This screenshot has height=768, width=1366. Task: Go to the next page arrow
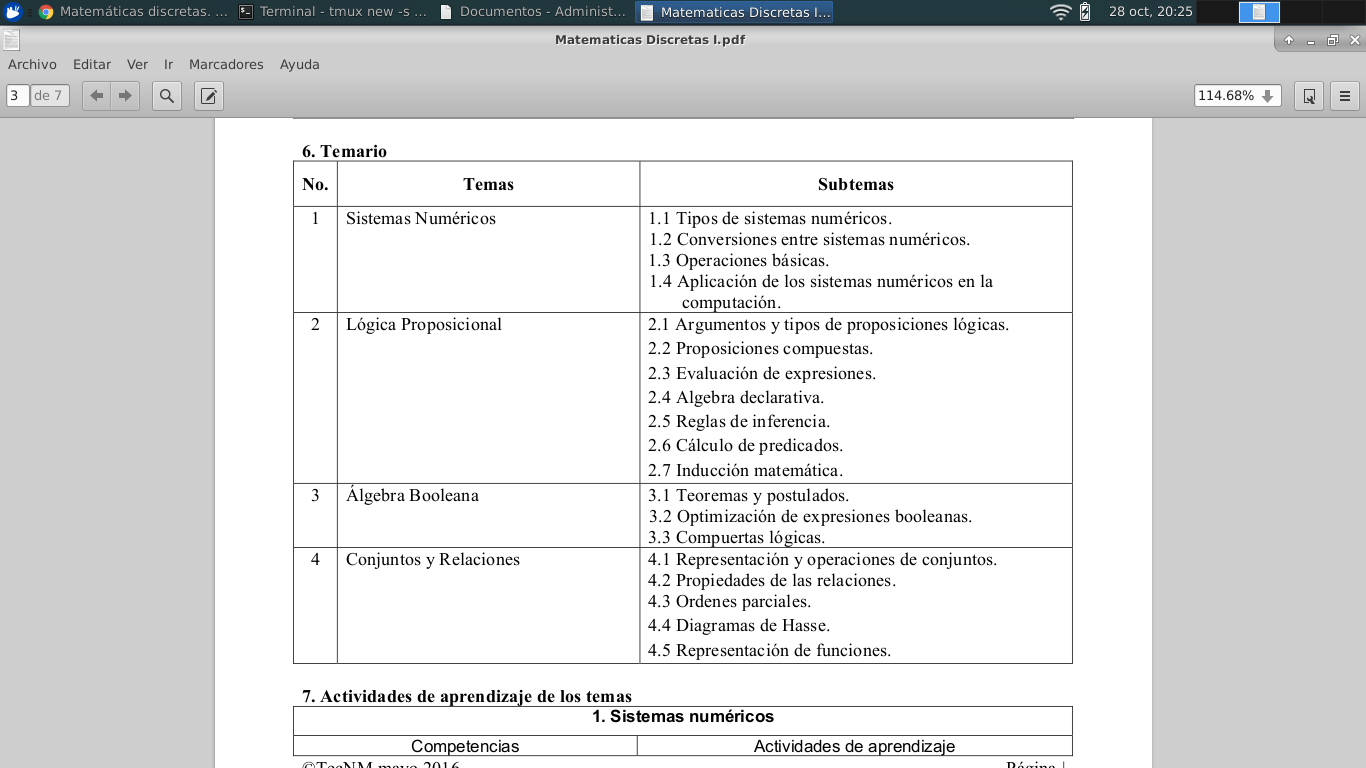(x=125, y=96)
